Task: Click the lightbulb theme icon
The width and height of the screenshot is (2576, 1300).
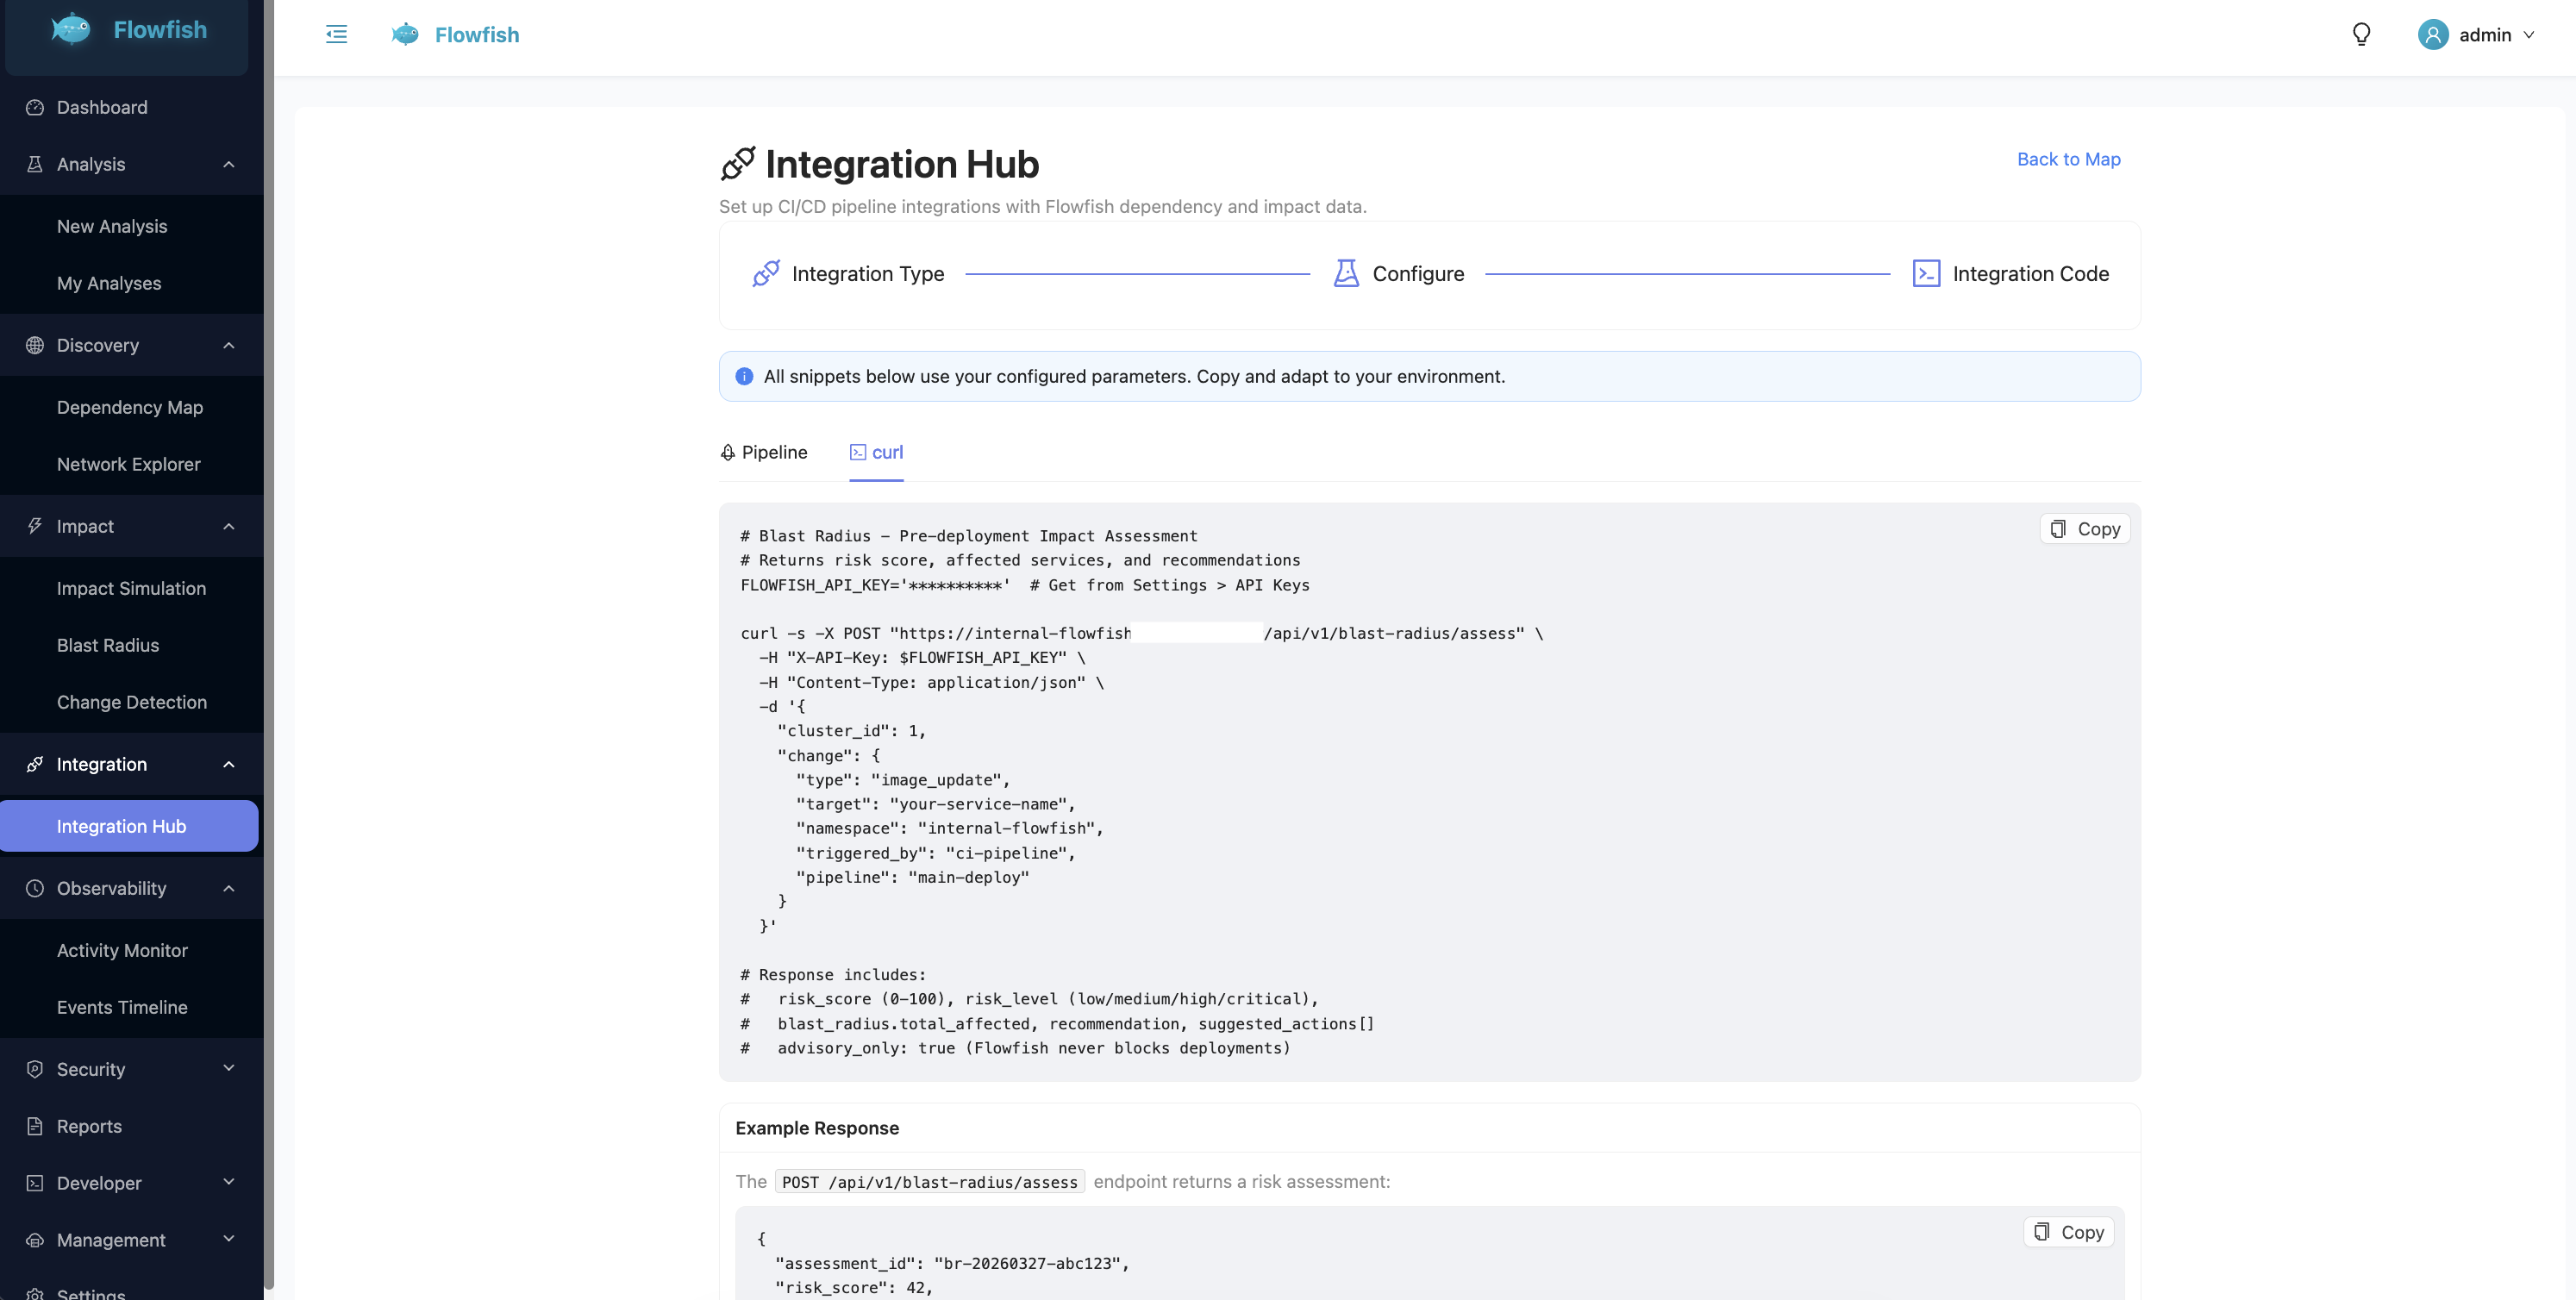Action: 2361,34
